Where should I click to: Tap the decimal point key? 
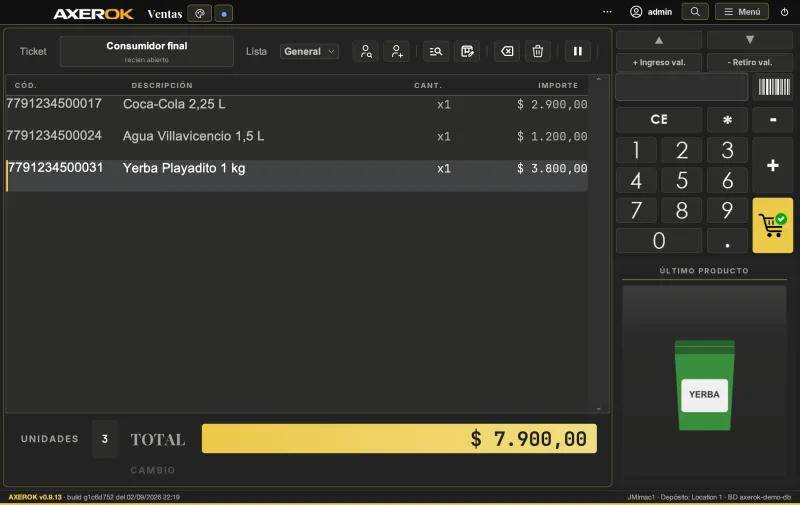click(727, 240)
